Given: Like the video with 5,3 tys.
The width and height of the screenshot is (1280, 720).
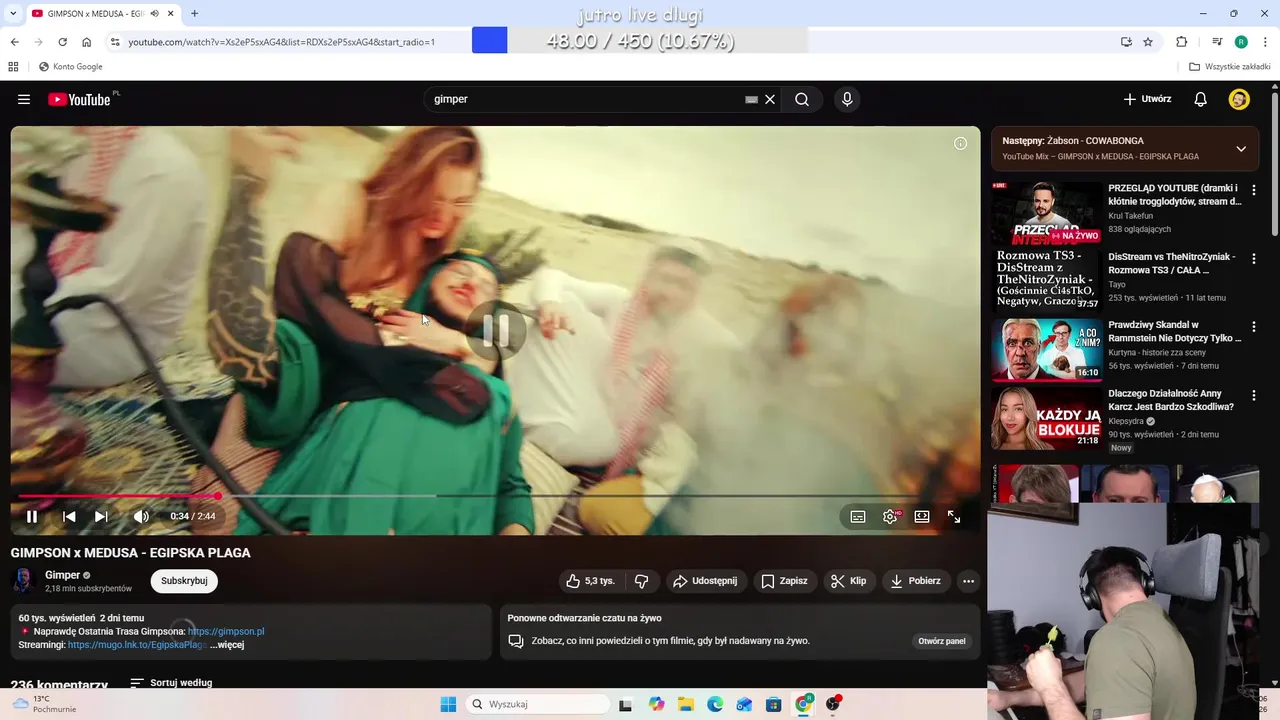Looking at the screenshot, I should [x=590, y=581].
